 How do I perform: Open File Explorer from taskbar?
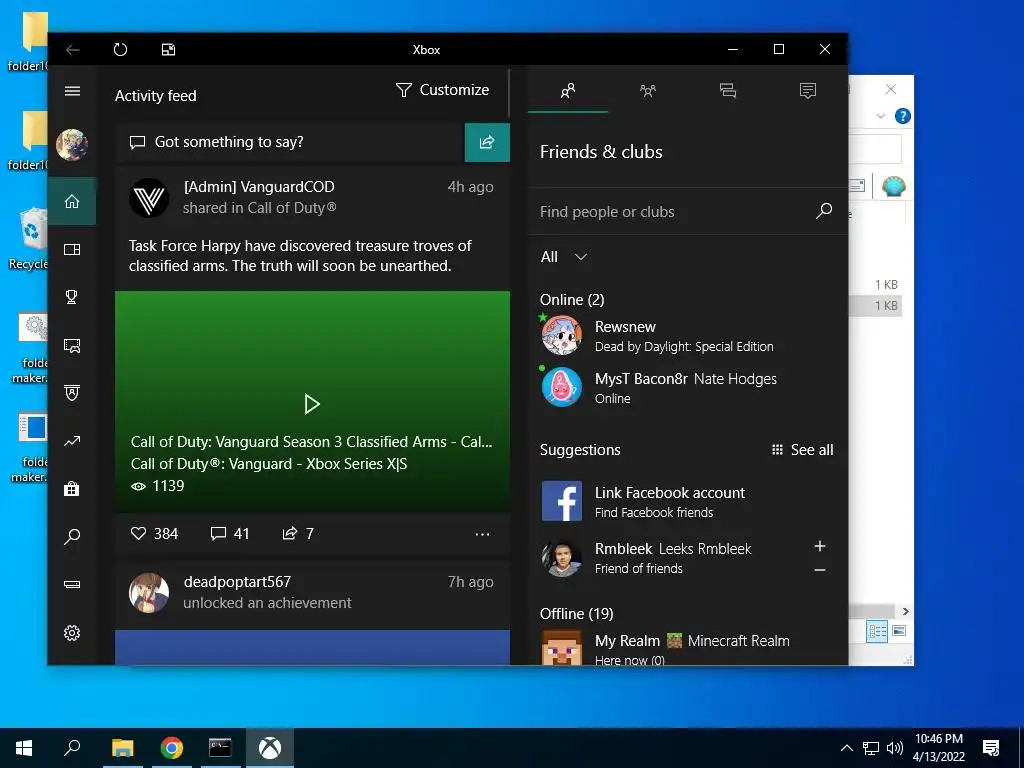[x=122, y=748]
